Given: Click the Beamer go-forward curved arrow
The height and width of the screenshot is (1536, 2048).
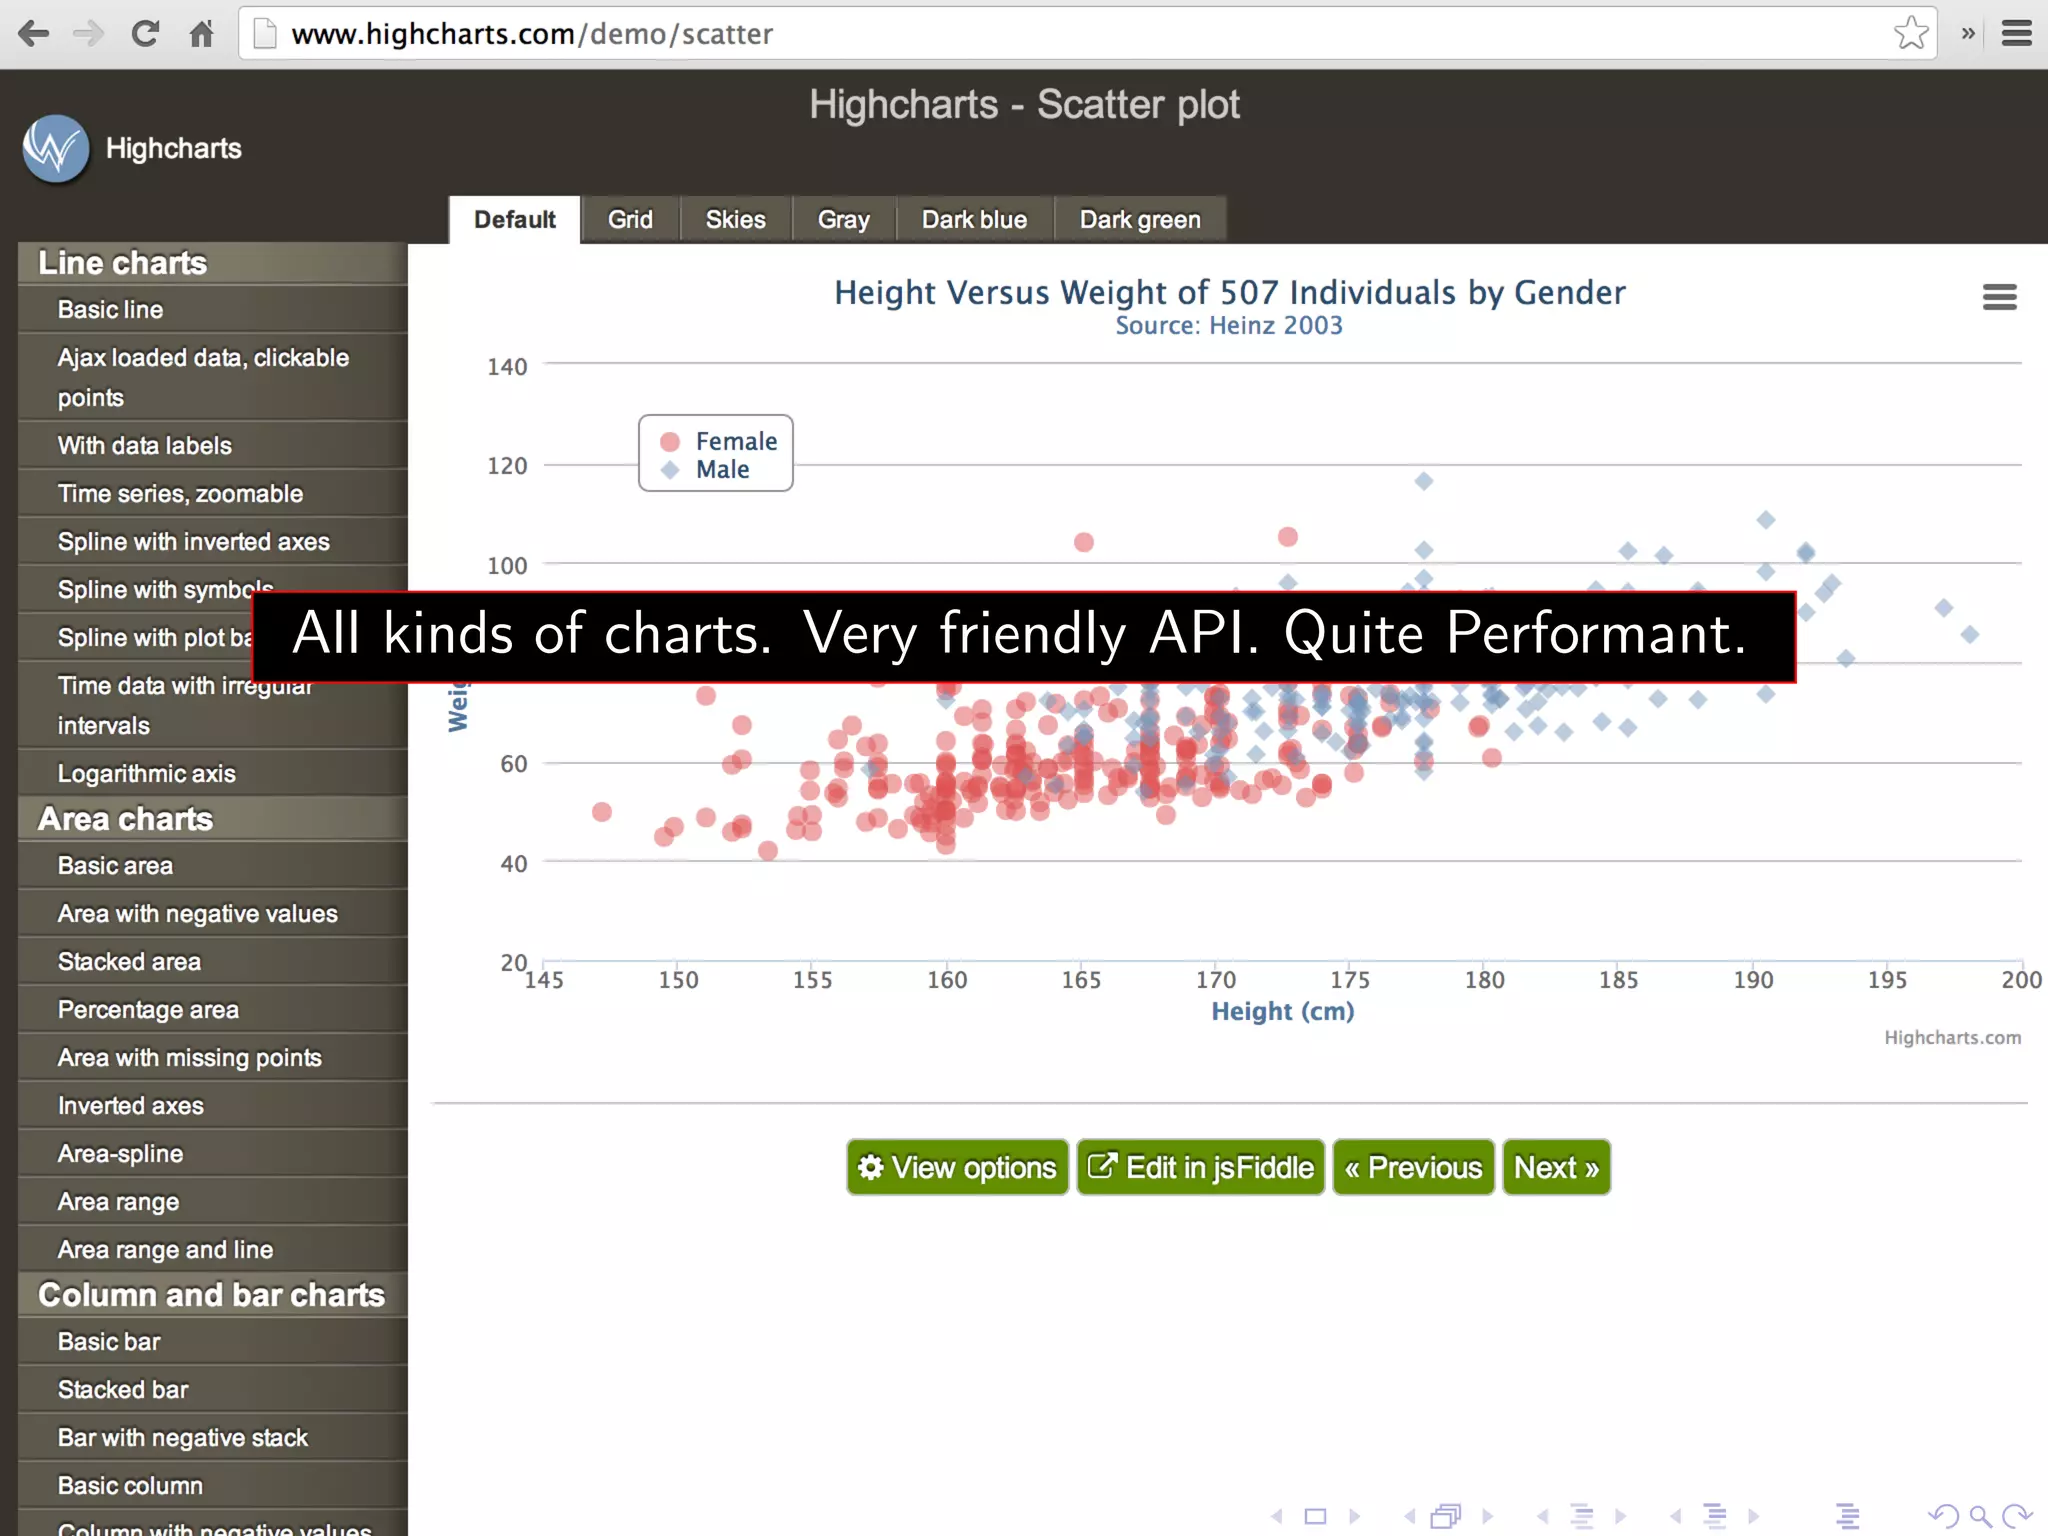Looking at the screenshot, I should pyautogui.click(x=2017, y=1516).
